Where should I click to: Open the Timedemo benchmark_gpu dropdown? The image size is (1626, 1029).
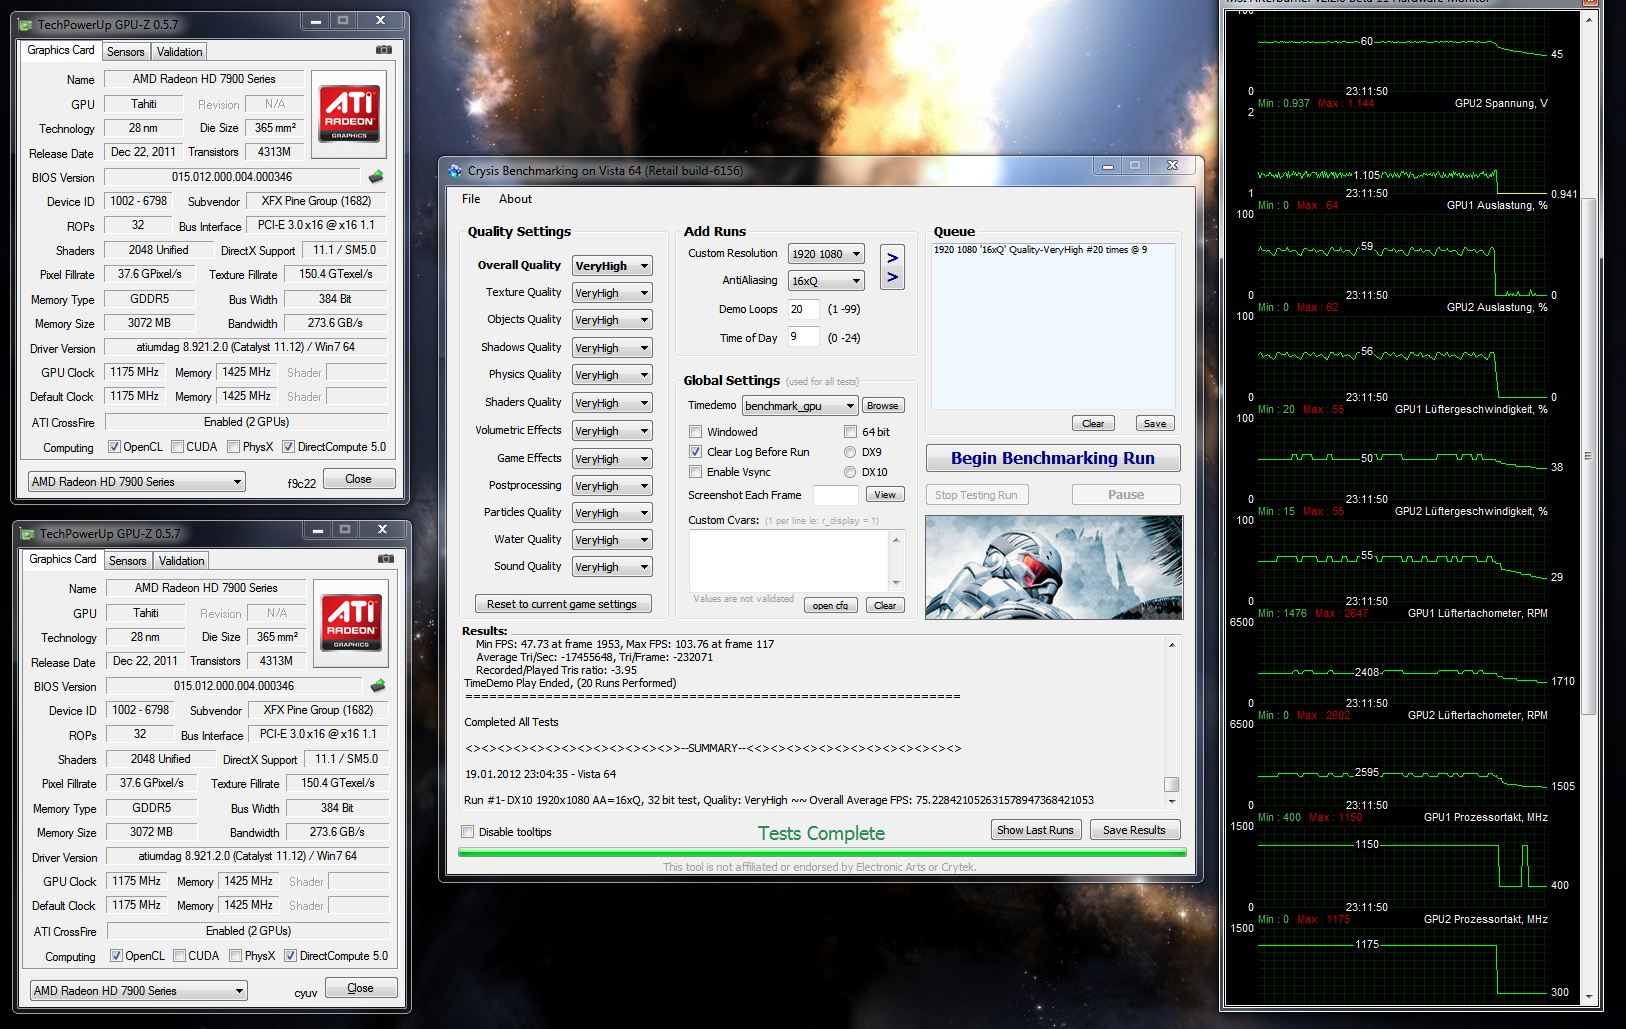click(x=800, y=405)
